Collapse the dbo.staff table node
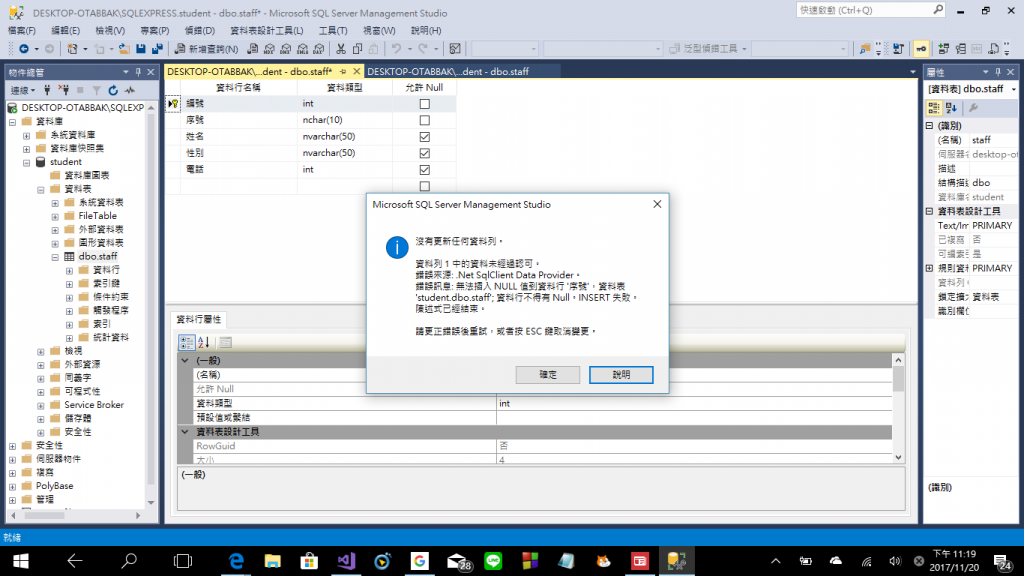This screenshot has height=576, width=1024. (x=55, y=257)
